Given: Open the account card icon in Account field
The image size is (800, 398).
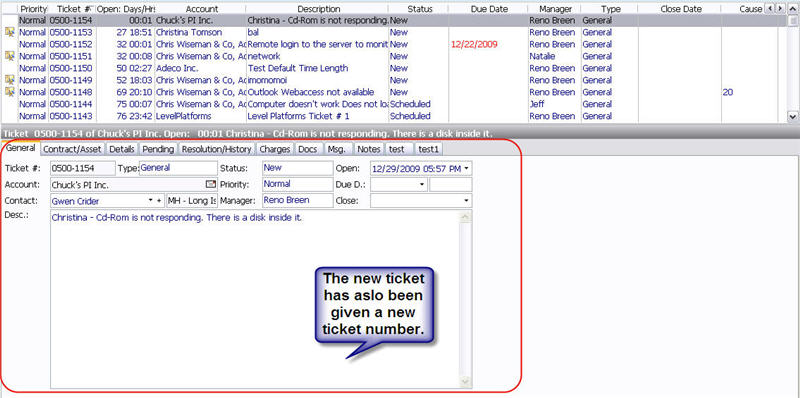Looking at the screenshot, I should [210, 184].
